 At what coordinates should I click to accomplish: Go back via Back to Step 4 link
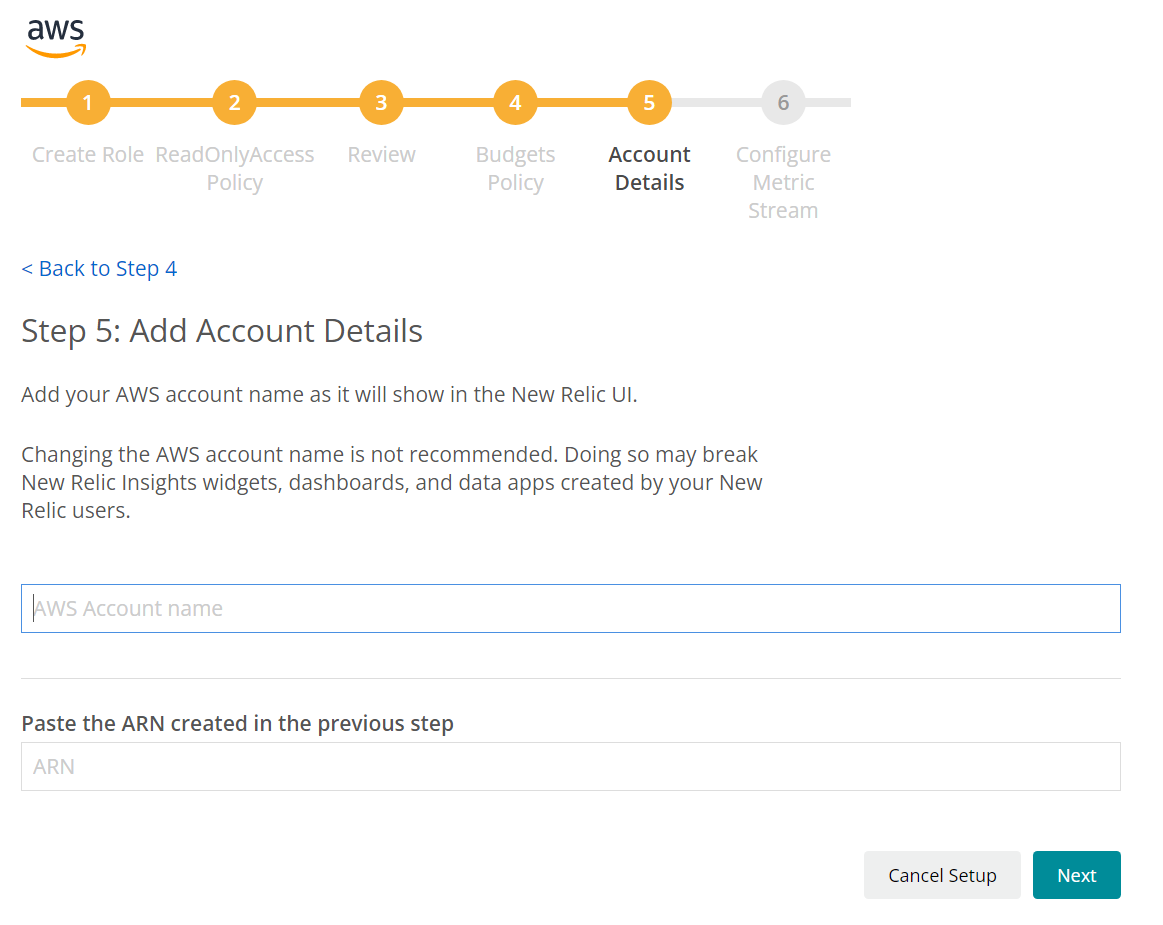pos(99,269)
